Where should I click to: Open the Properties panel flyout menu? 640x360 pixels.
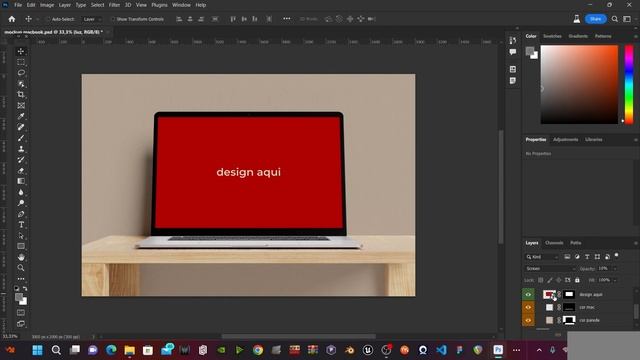(636, 140)
